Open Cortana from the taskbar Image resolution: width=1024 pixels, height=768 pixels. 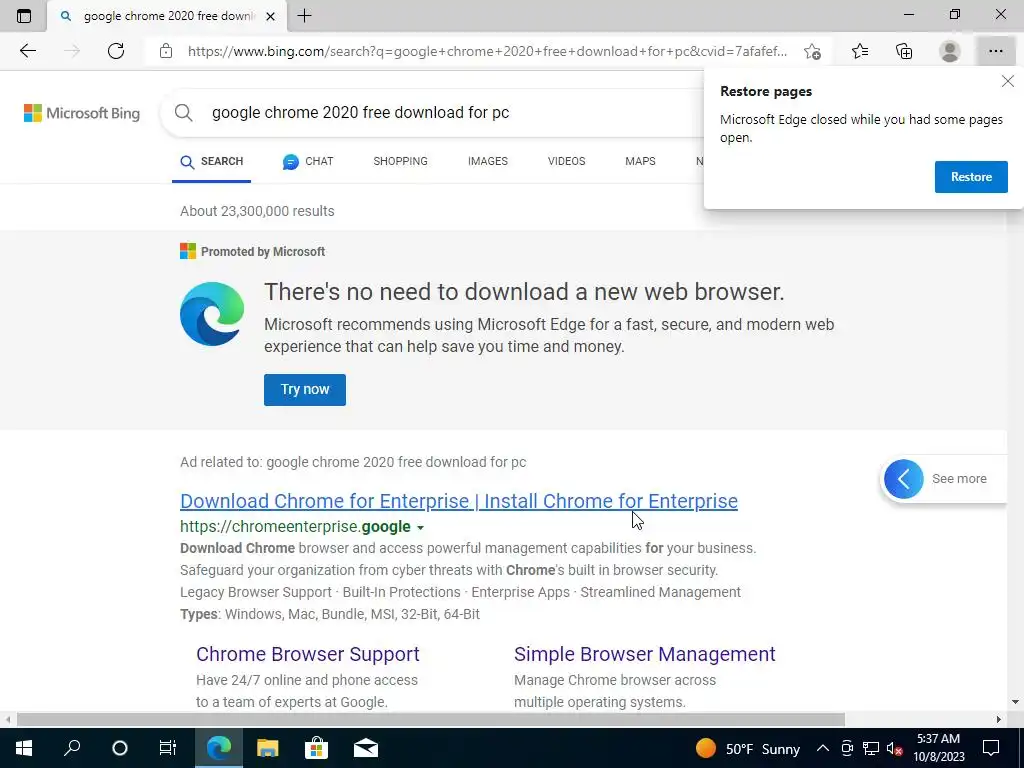(x=120, y=748)
